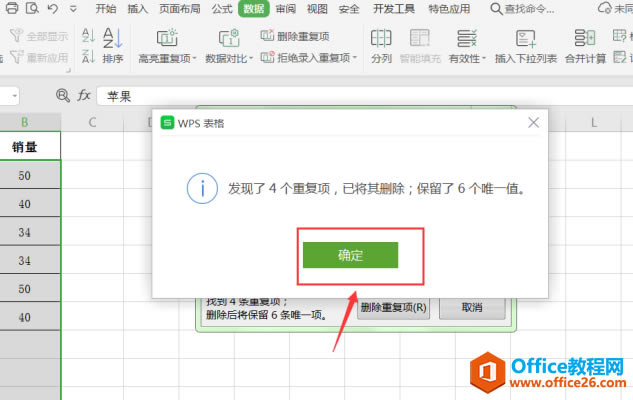Open 拒绝录入重复项 dropdown

(x=309, y=57)
